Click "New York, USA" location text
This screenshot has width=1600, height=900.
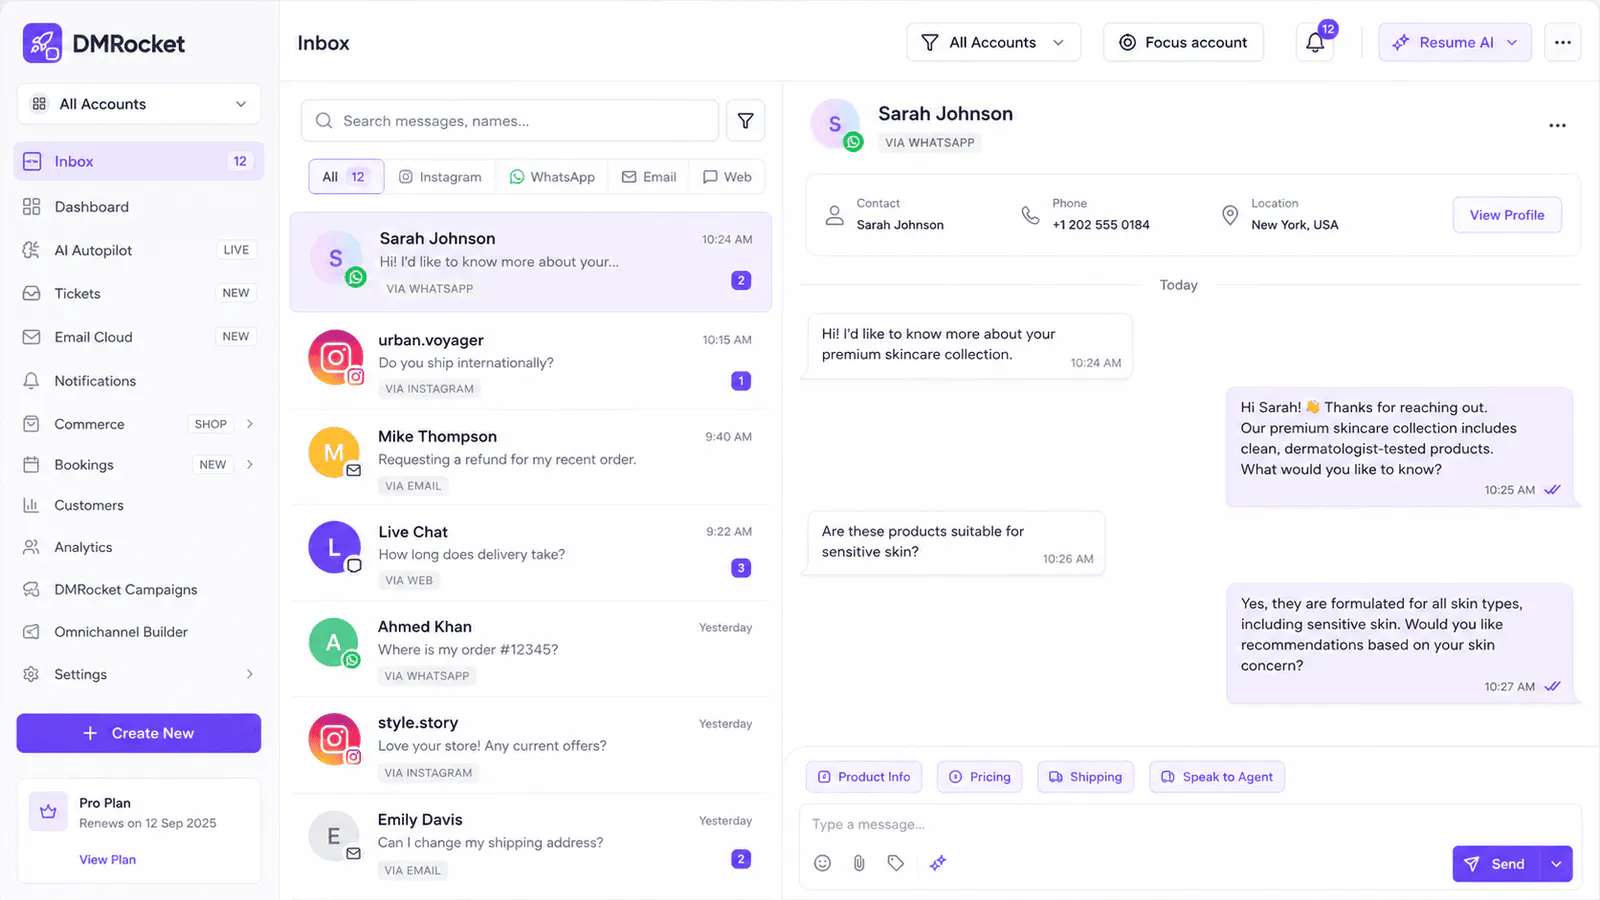(x=1295, y=225)
